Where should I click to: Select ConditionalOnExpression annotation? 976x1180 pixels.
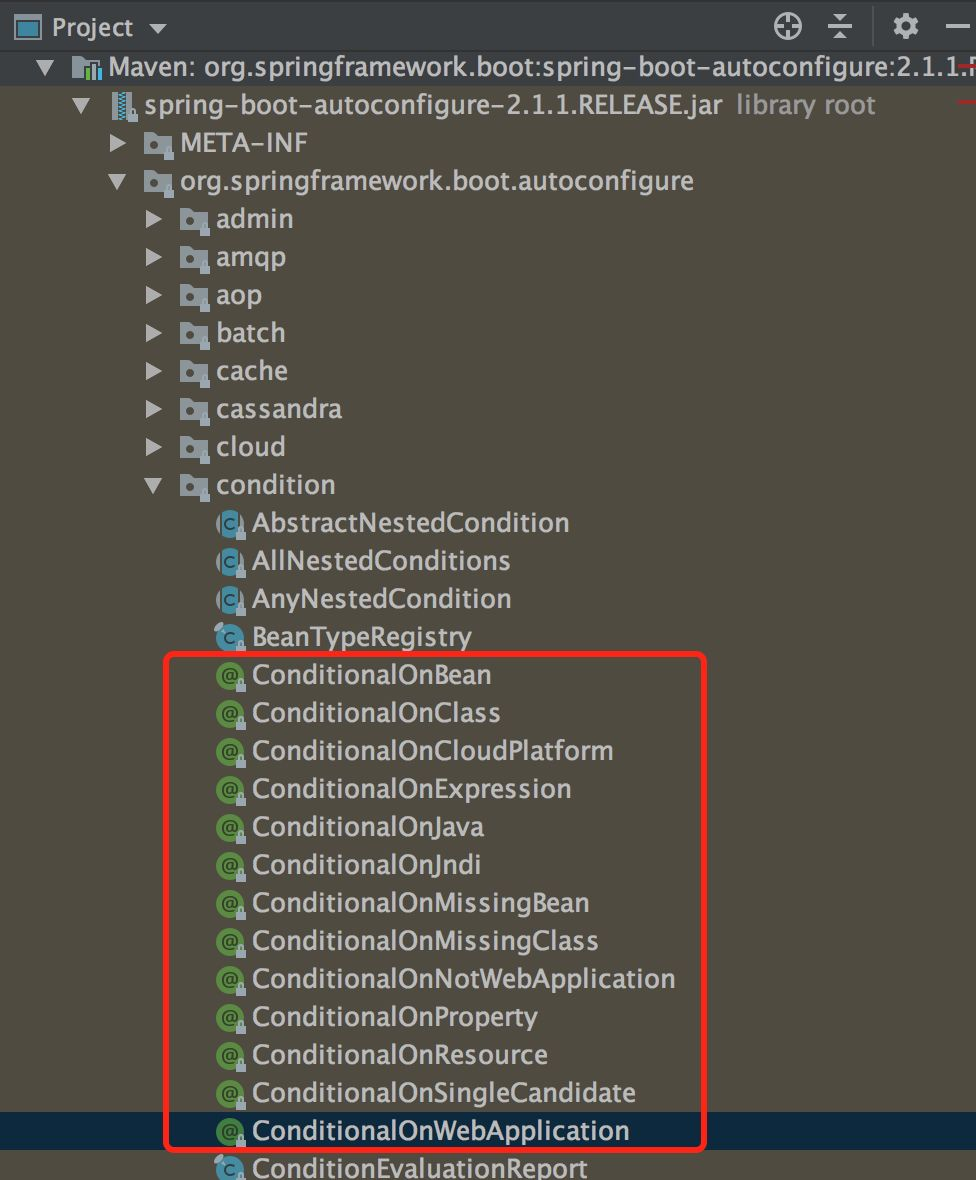coord(411,789)
